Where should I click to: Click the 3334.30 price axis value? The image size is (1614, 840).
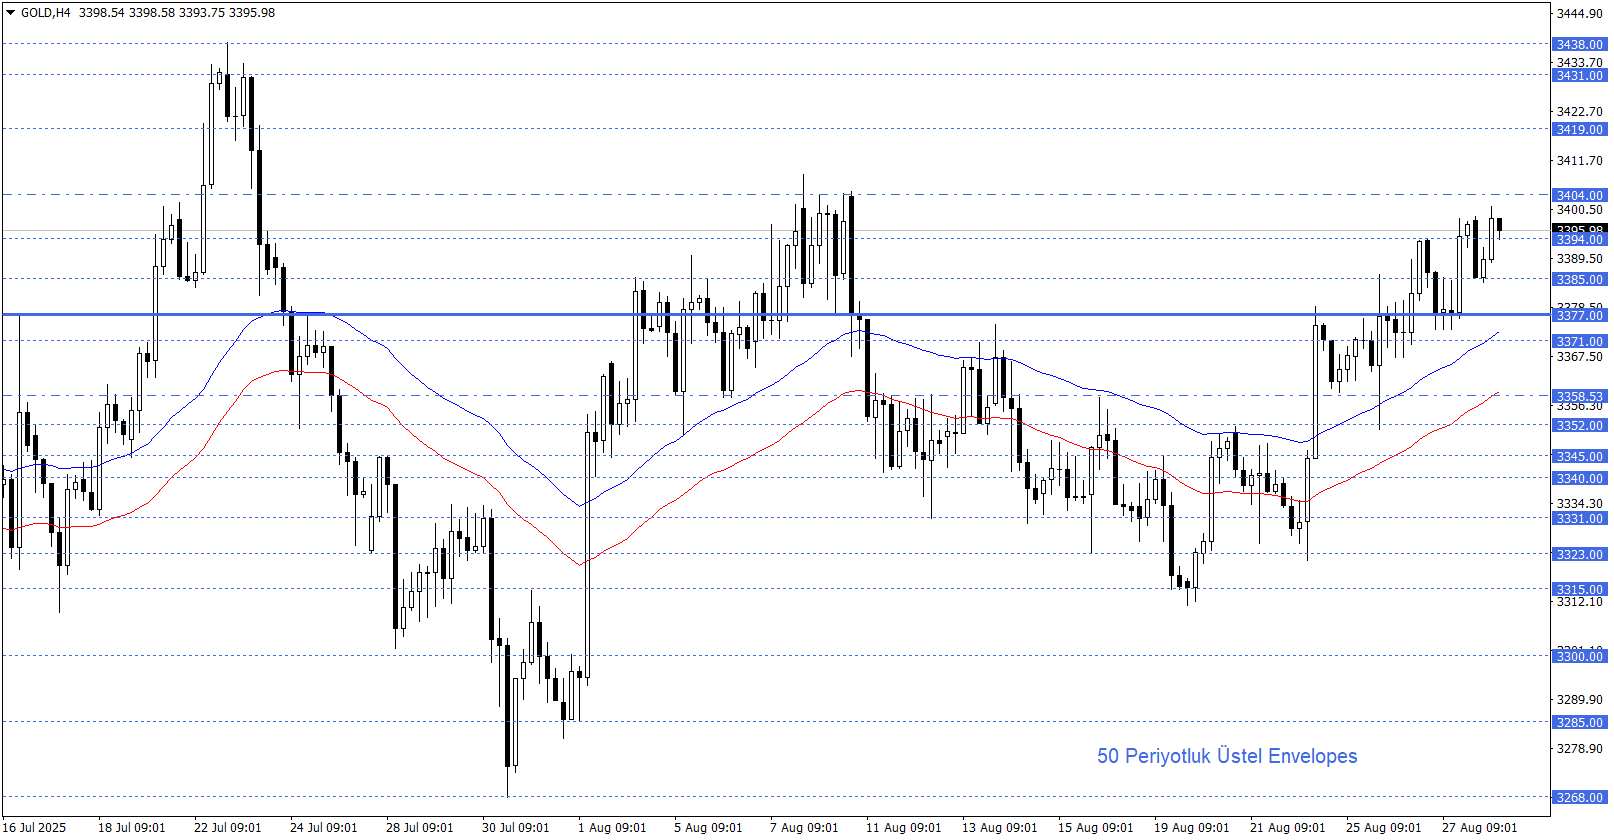pos(1580,503)
